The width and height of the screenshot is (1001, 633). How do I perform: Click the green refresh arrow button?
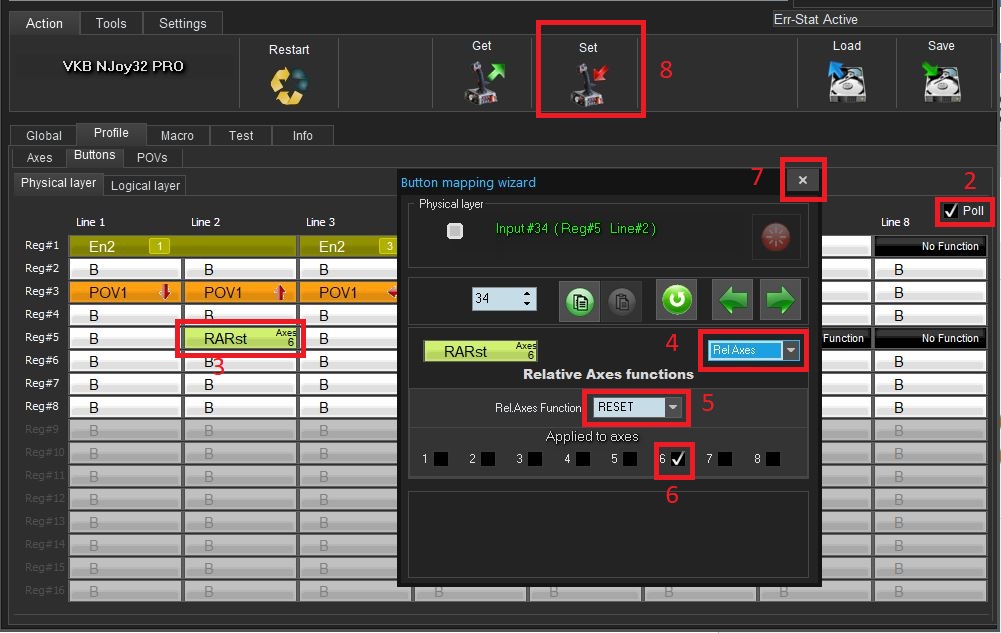(x=676, y=300)
